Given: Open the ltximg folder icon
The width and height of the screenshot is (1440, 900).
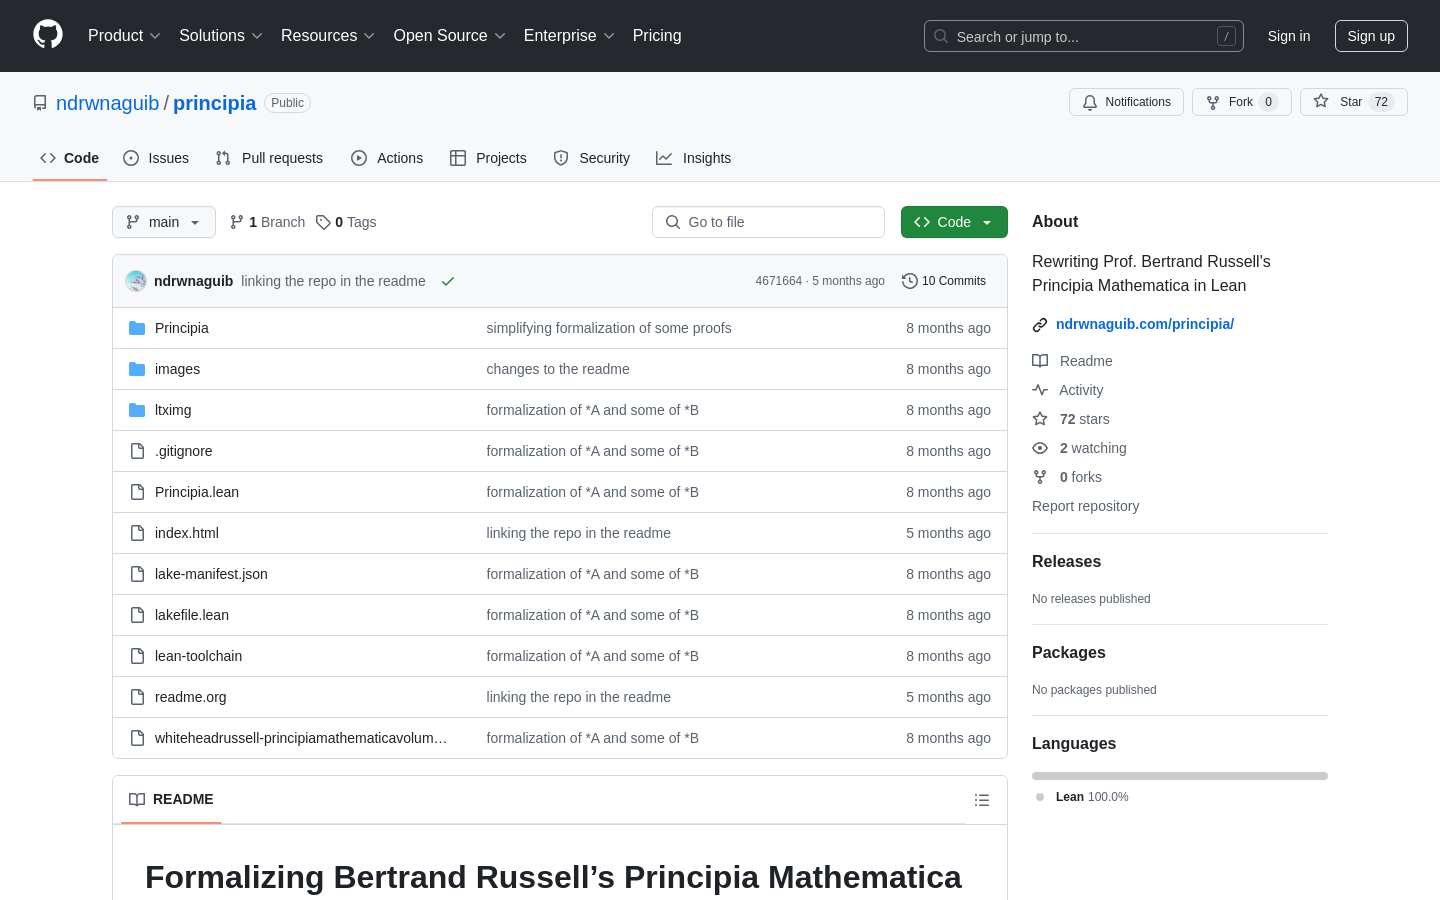Looking at the screenshot, I should tap(137, 410).
